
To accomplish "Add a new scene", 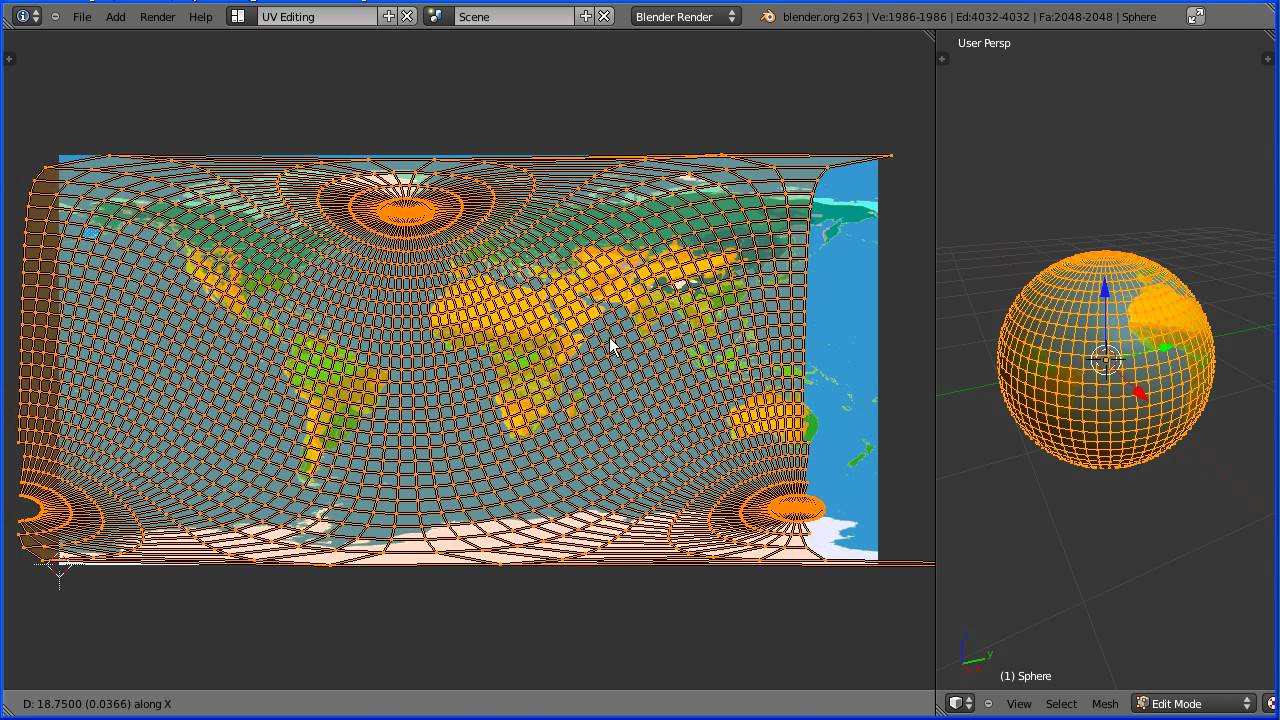I will pyautogui.click(x=586, y=16).
